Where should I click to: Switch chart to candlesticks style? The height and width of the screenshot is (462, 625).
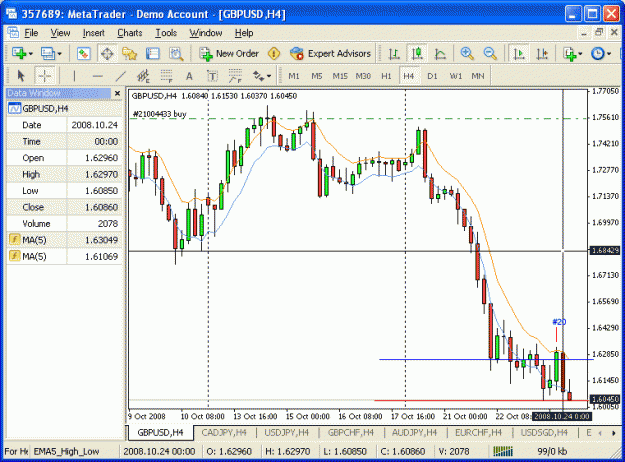(x=417, y=53)
